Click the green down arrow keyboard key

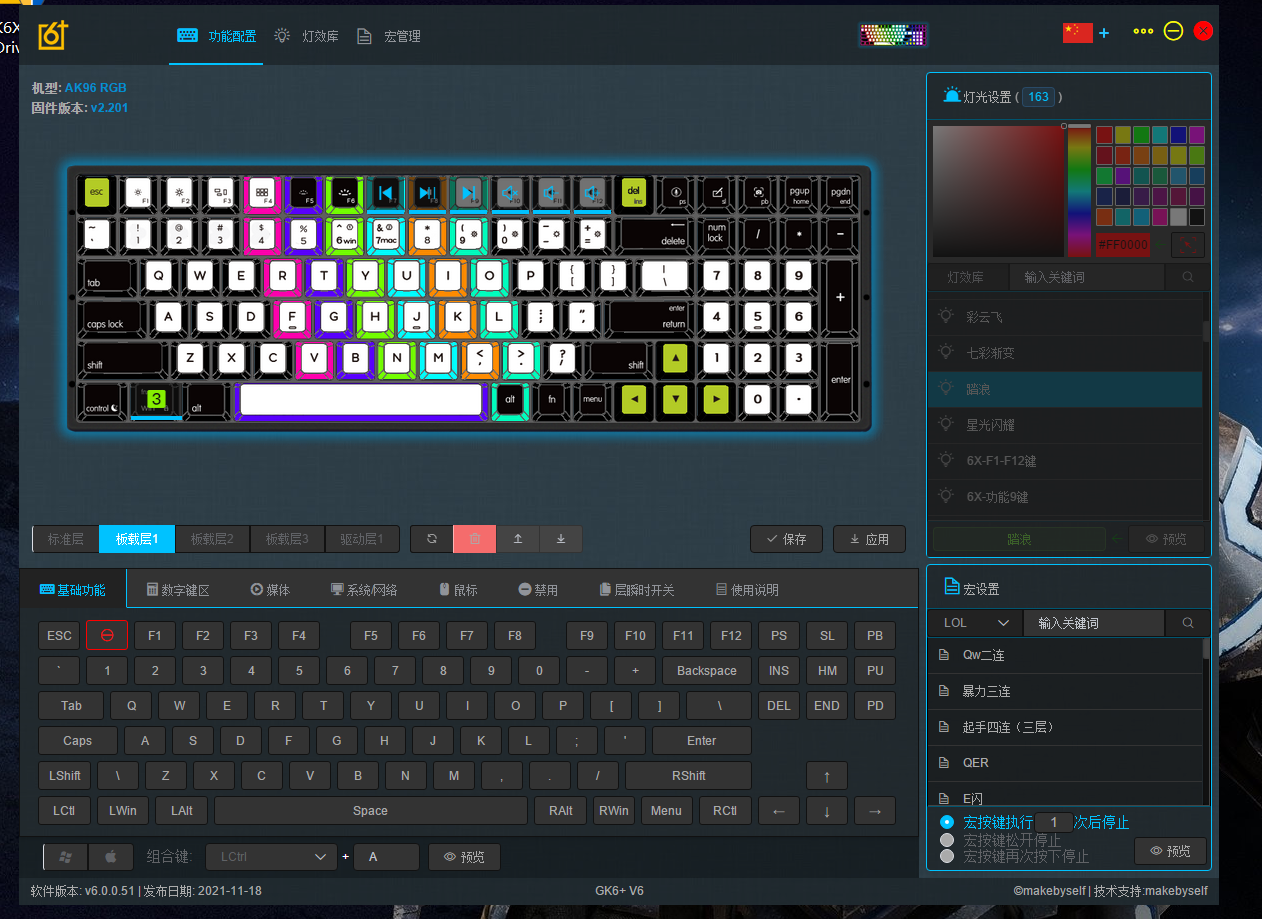675,400
